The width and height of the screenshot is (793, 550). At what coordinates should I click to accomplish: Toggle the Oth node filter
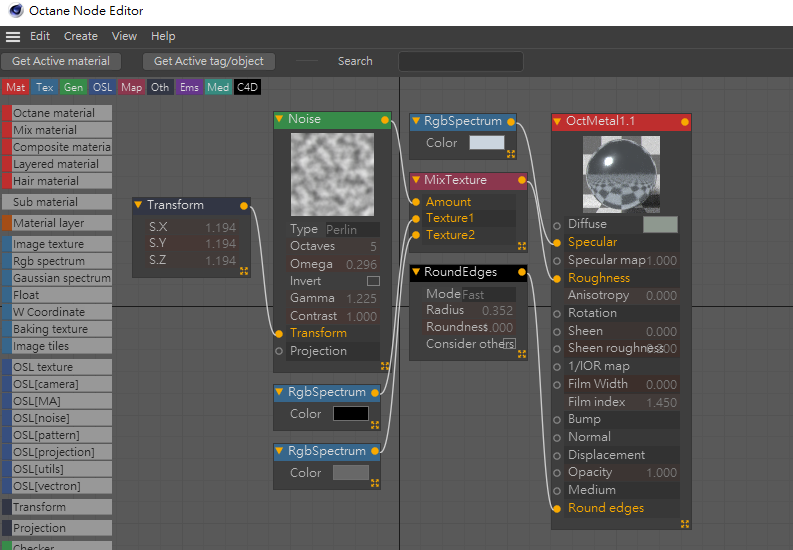(160, 87)
